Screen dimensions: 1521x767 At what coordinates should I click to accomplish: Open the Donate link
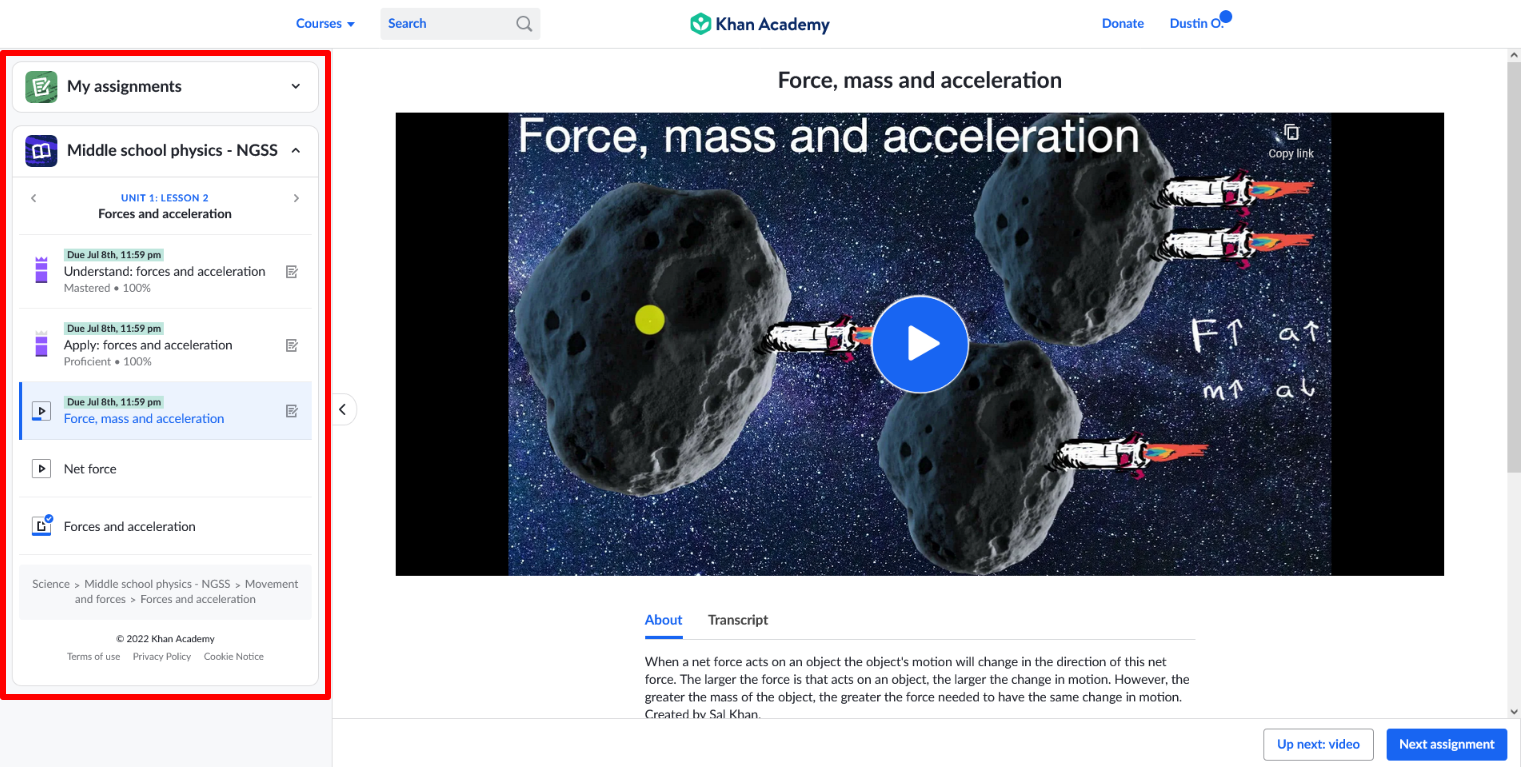tap(1122, 23)
